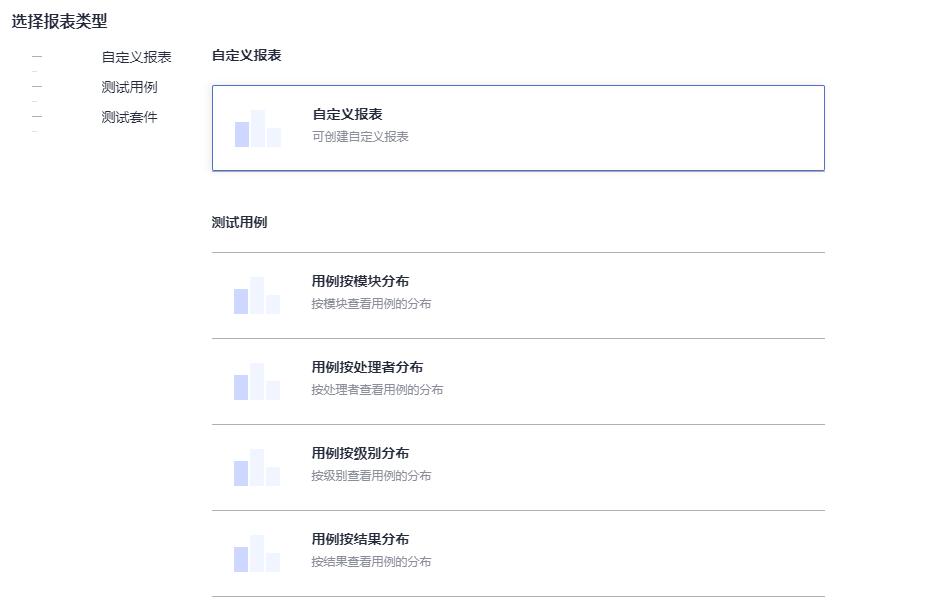Choose the 用例按模块分布 report title

tap(360, 281)
